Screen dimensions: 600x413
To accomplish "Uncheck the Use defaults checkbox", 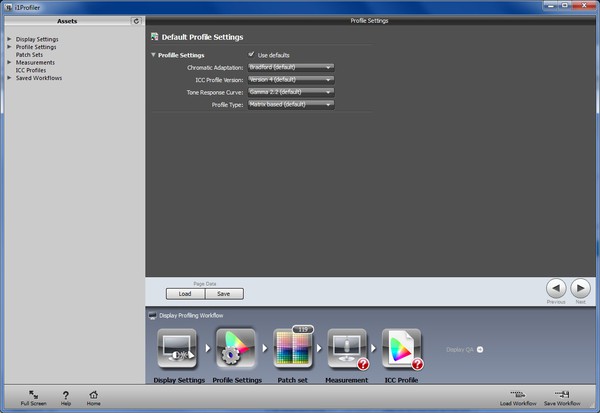I will coord(251,54).
